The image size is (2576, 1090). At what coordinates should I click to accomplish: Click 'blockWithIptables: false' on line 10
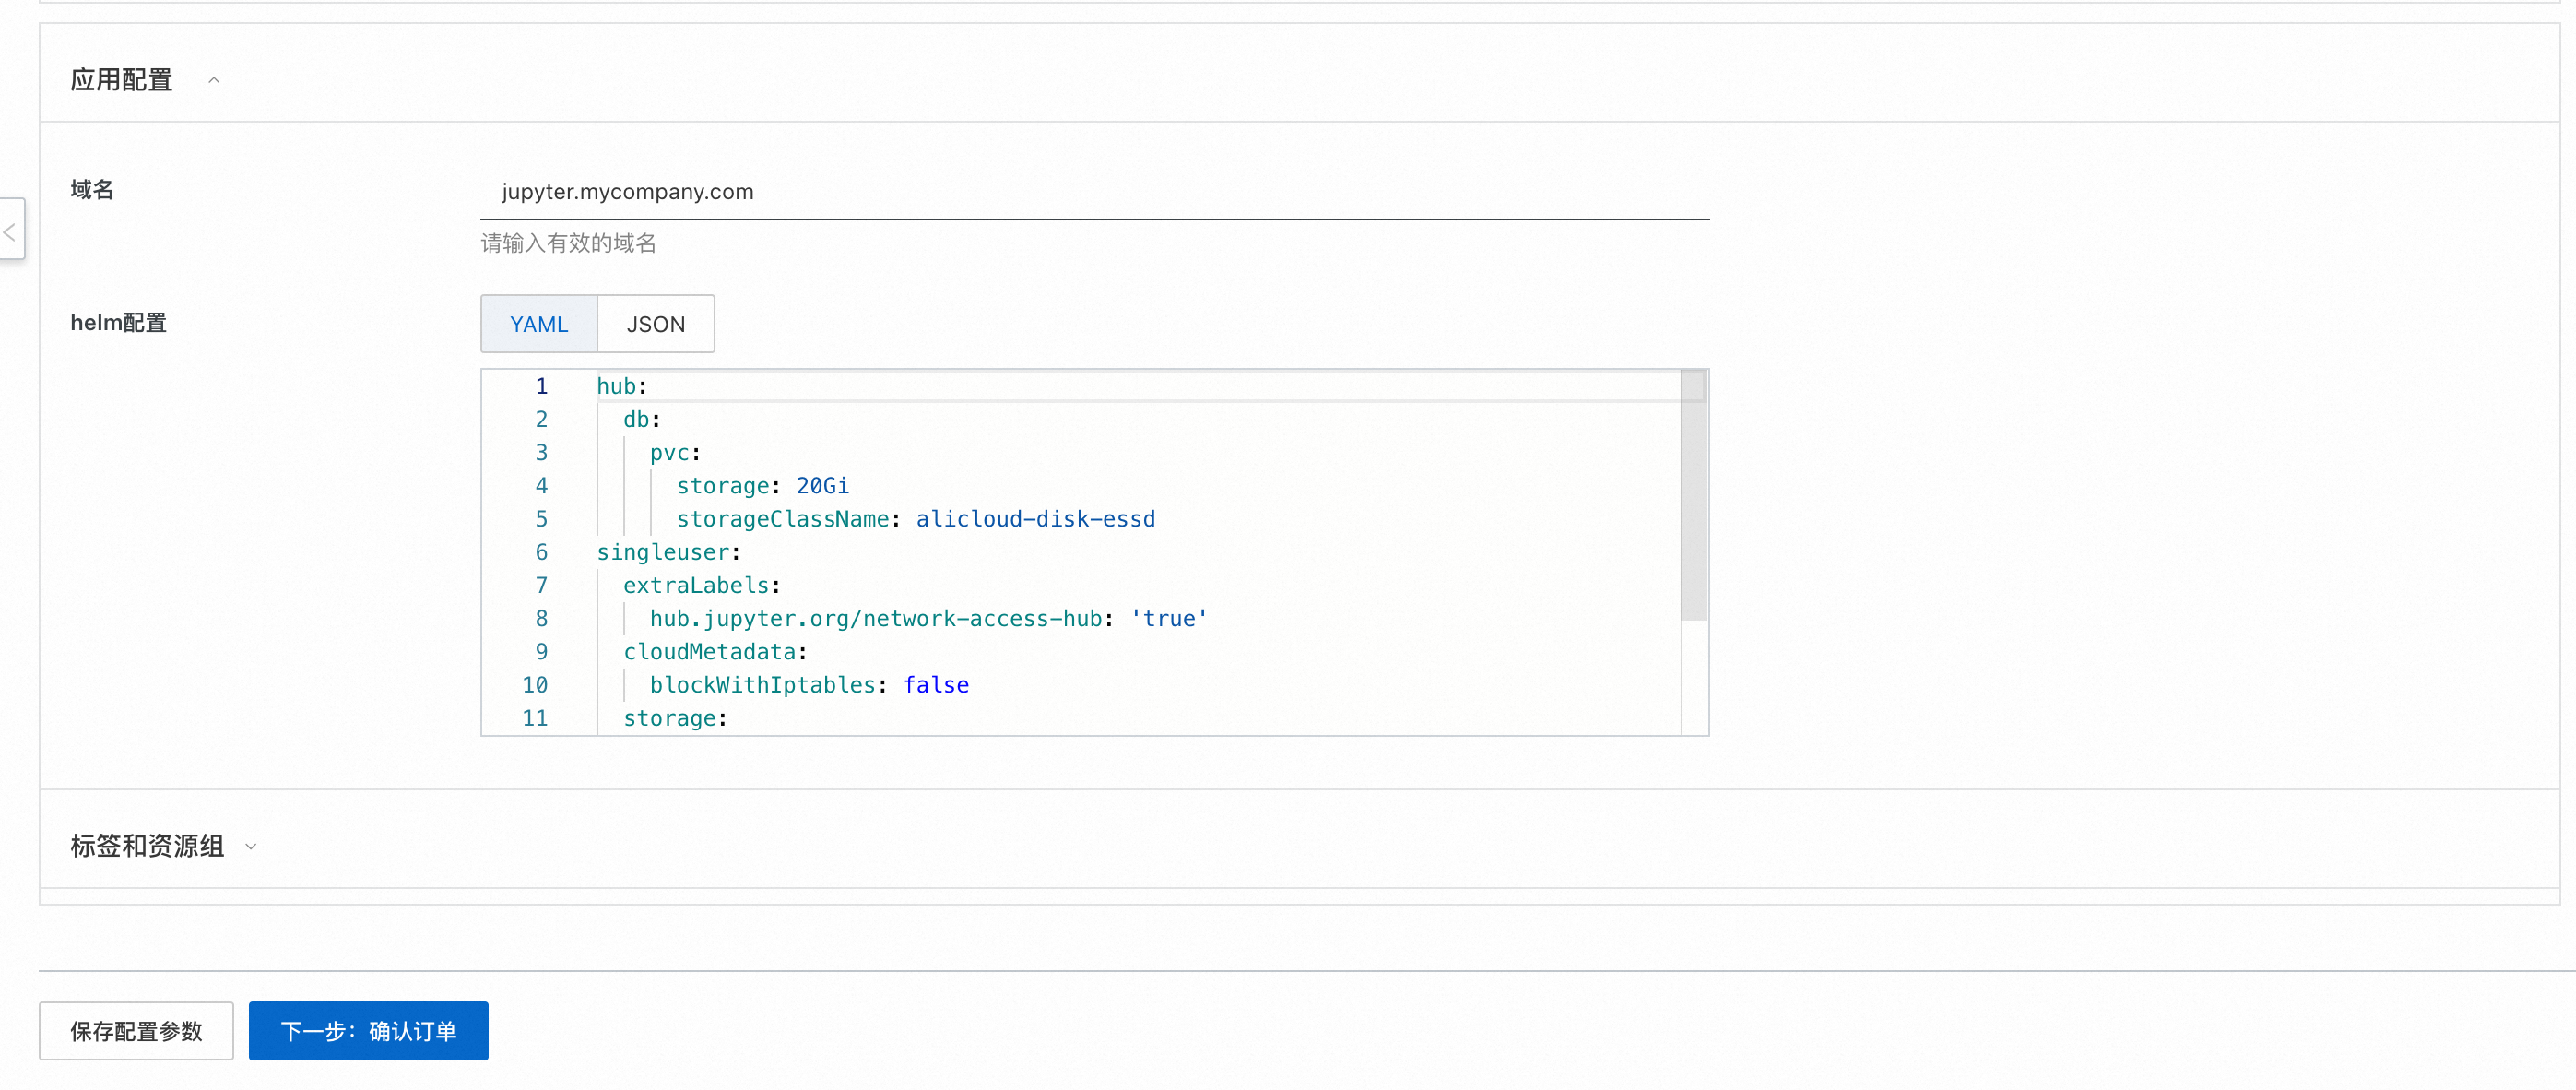tap(807, 684)
